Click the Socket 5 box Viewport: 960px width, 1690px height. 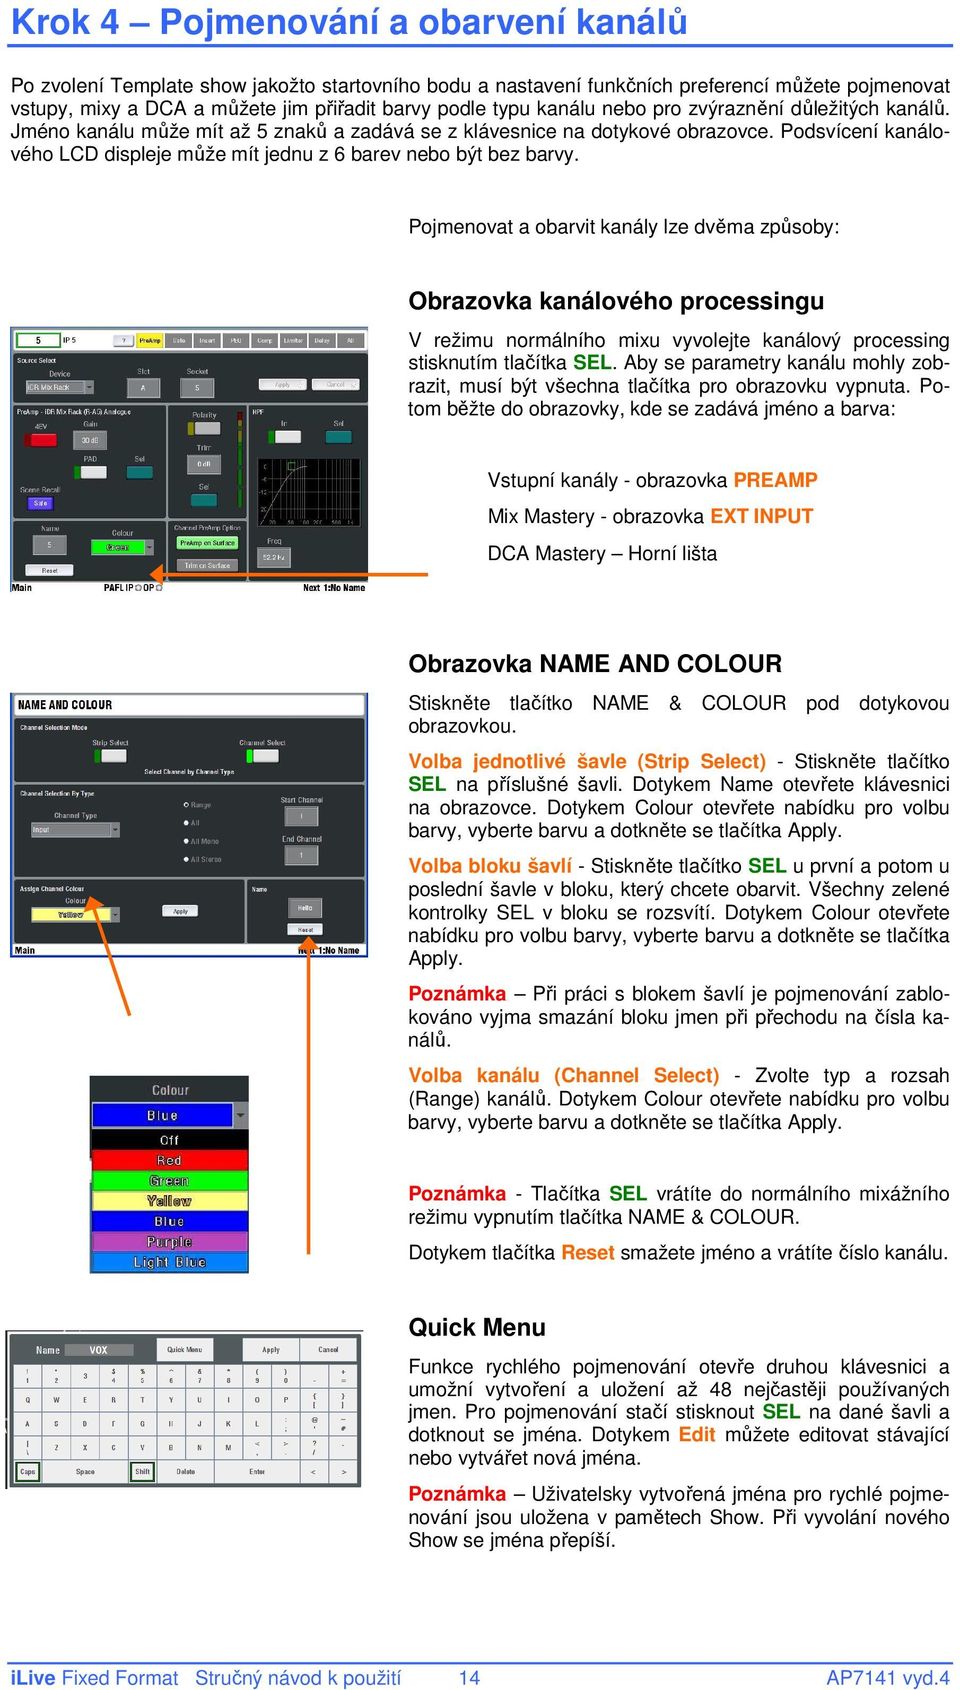(x=197, y=388)
